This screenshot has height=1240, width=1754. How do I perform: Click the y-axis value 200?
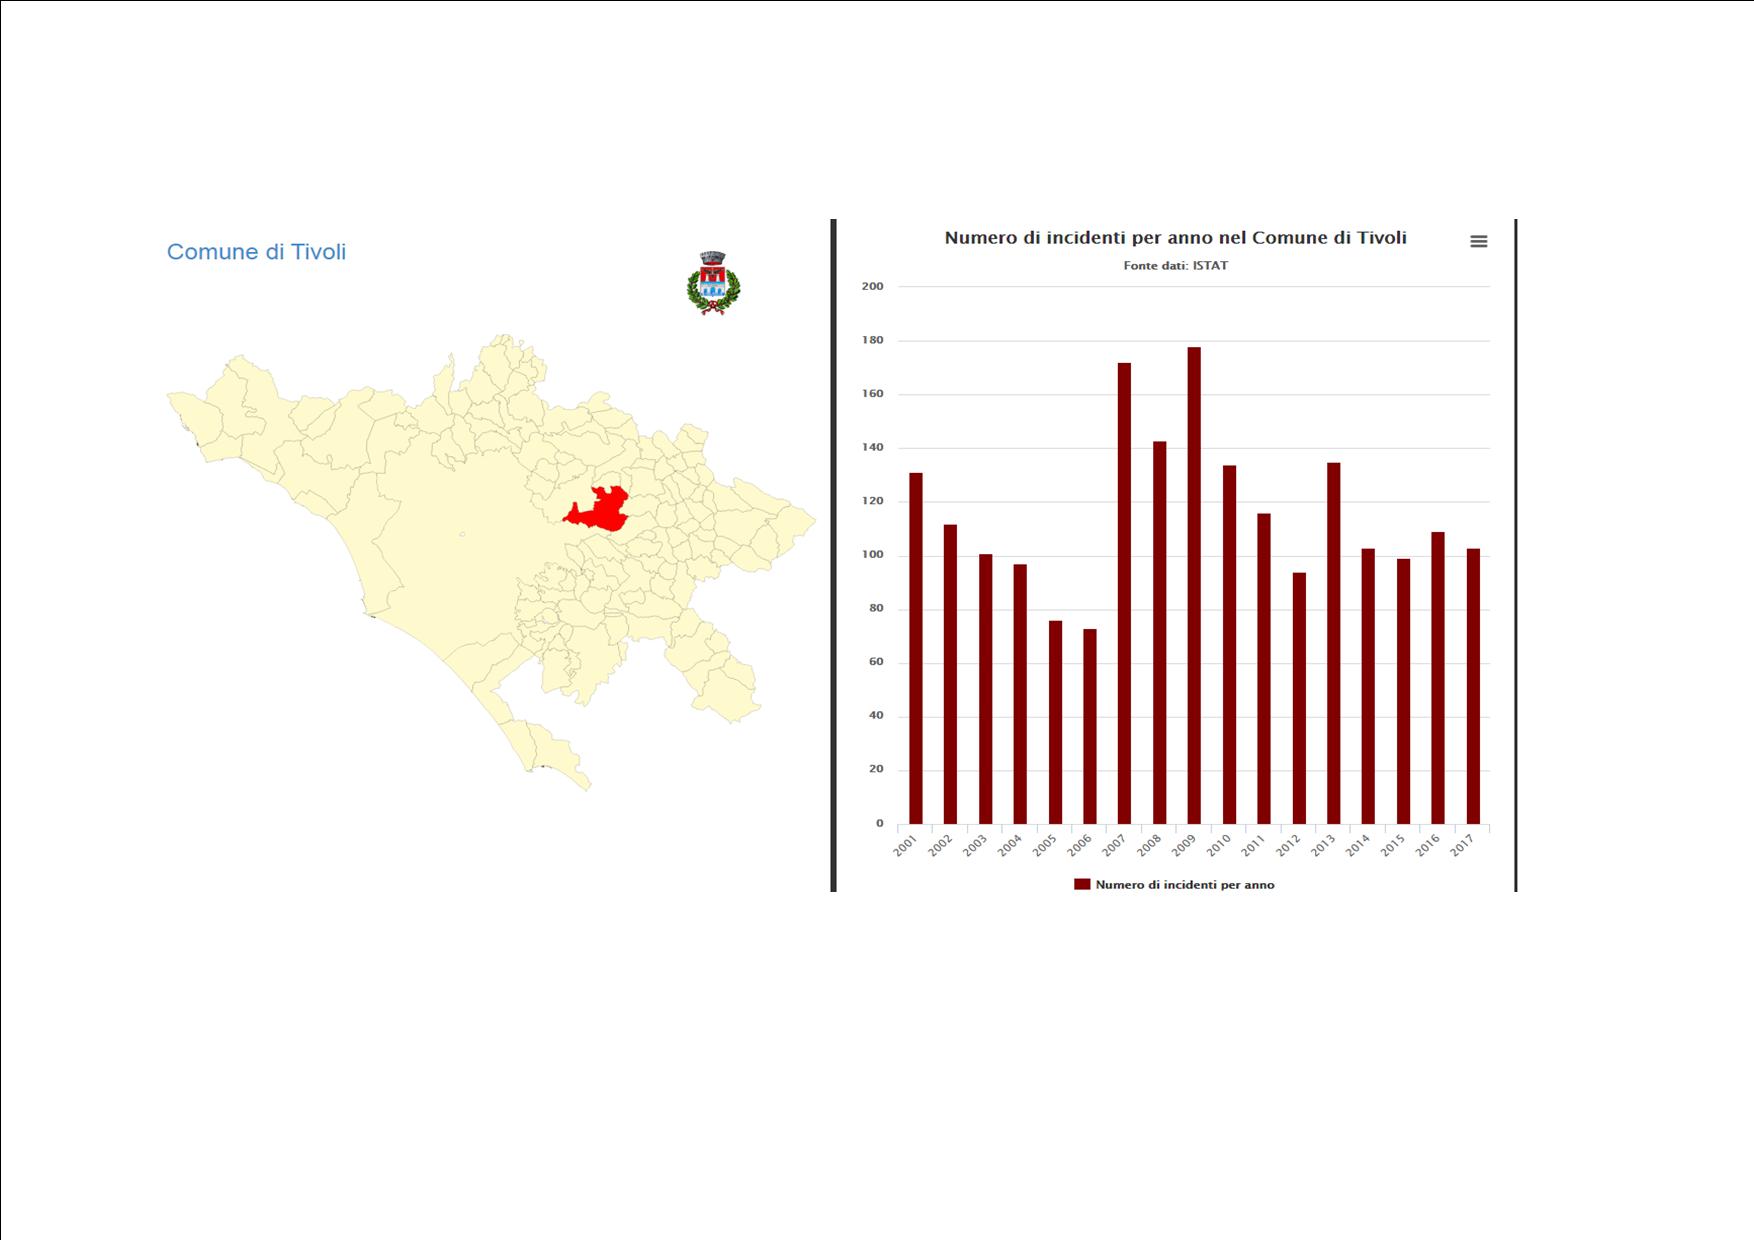coord(872,286)
